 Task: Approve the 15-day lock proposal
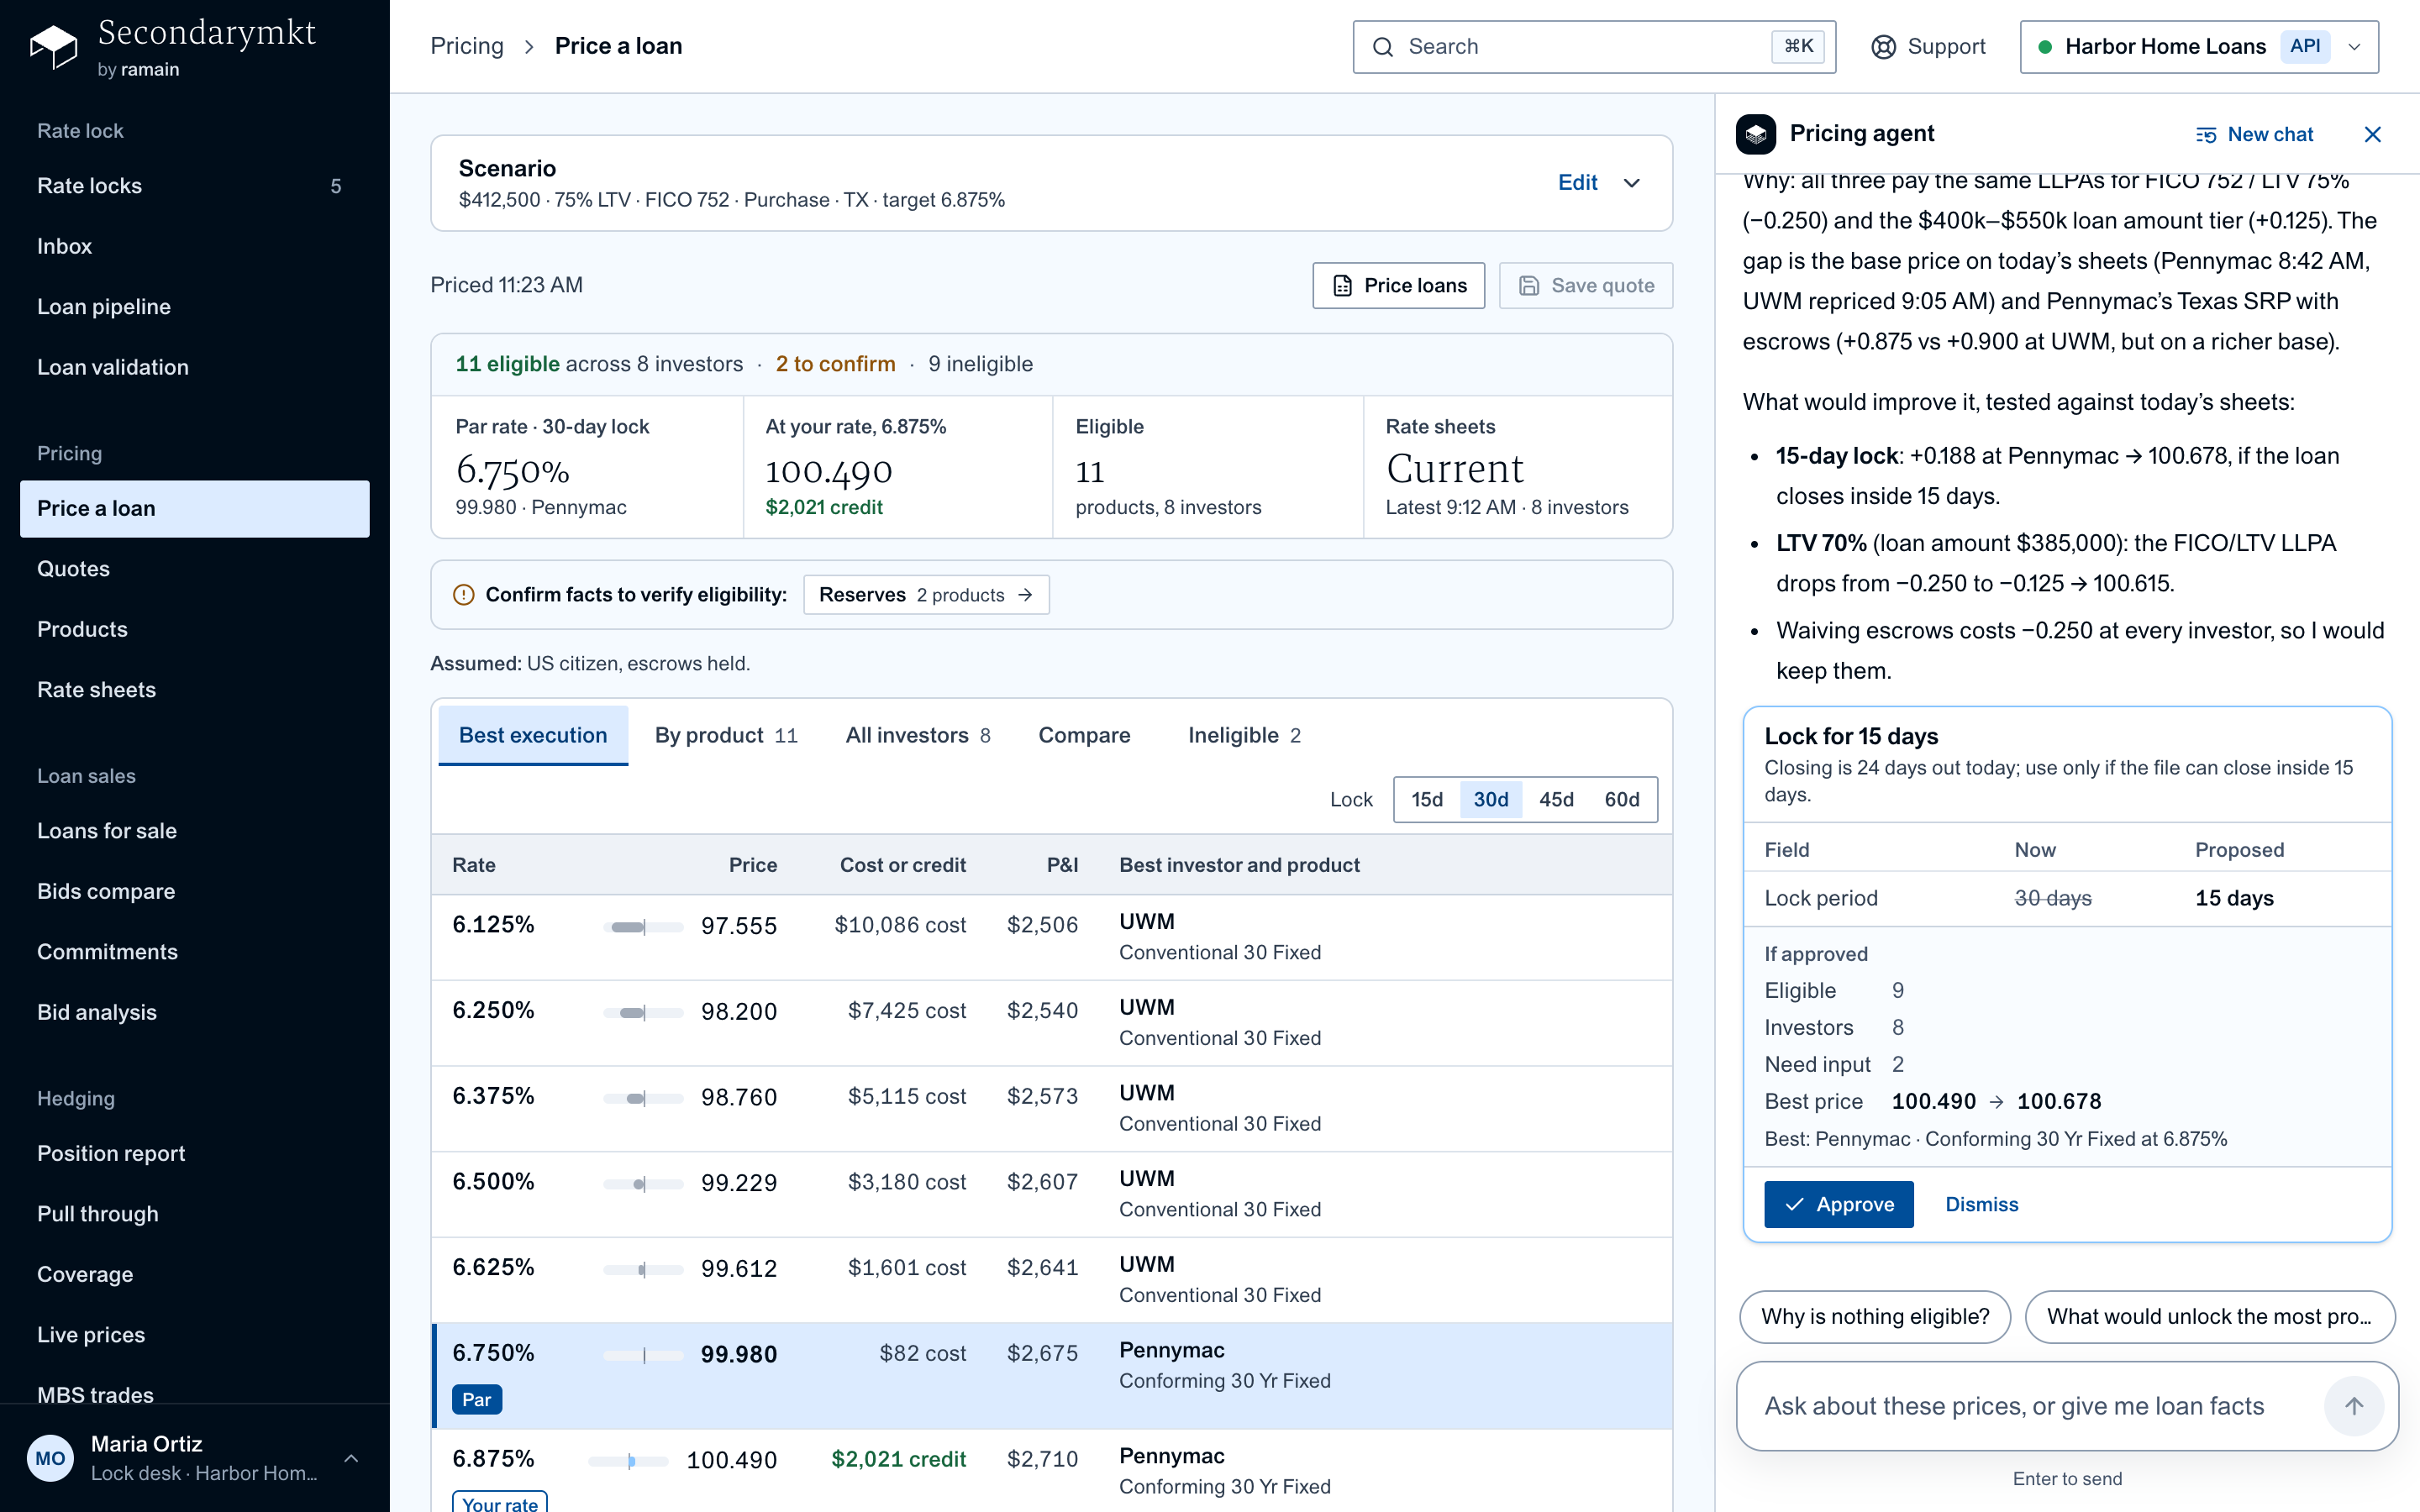click(x=1838, y=1204)
